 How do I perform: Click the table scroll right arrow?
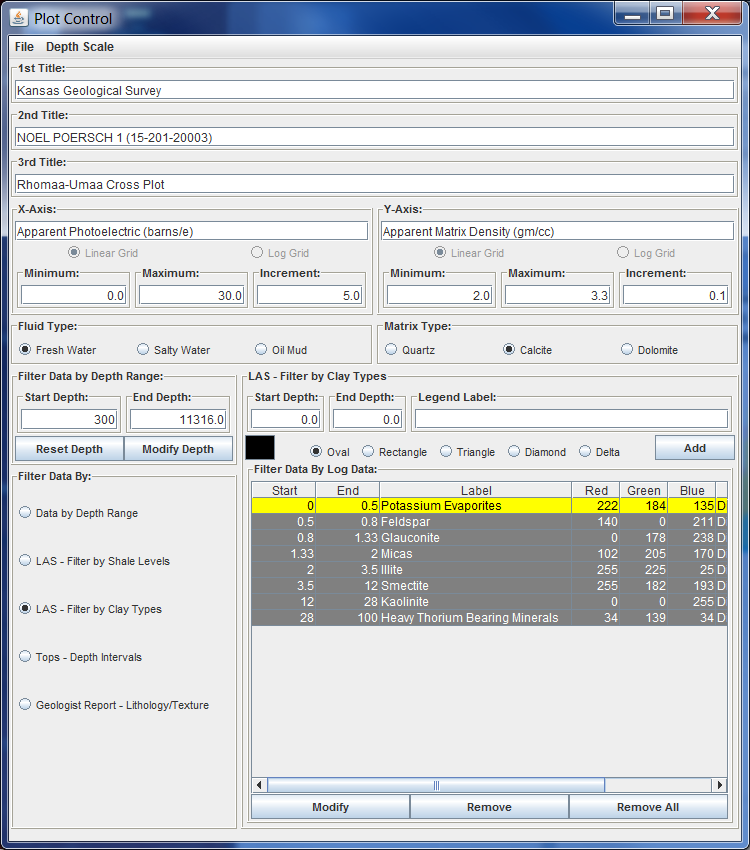coord(720,785)
